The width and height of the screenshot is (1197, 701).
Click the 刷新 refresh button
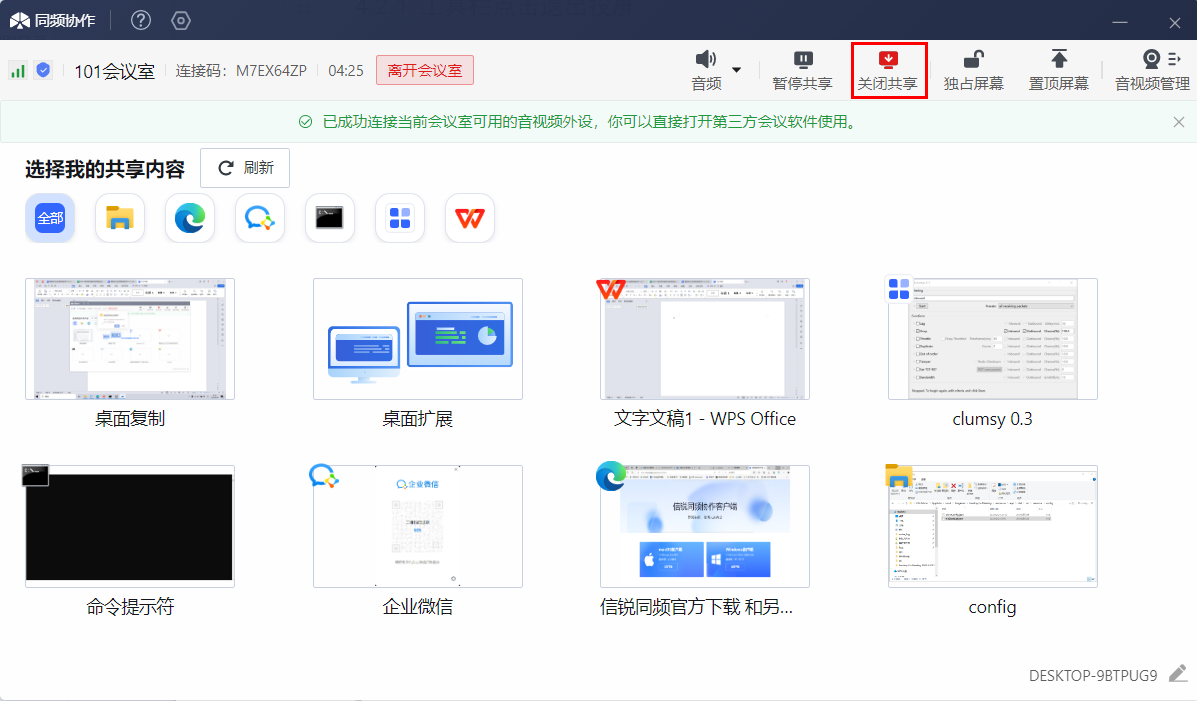[x=245, y=168]
